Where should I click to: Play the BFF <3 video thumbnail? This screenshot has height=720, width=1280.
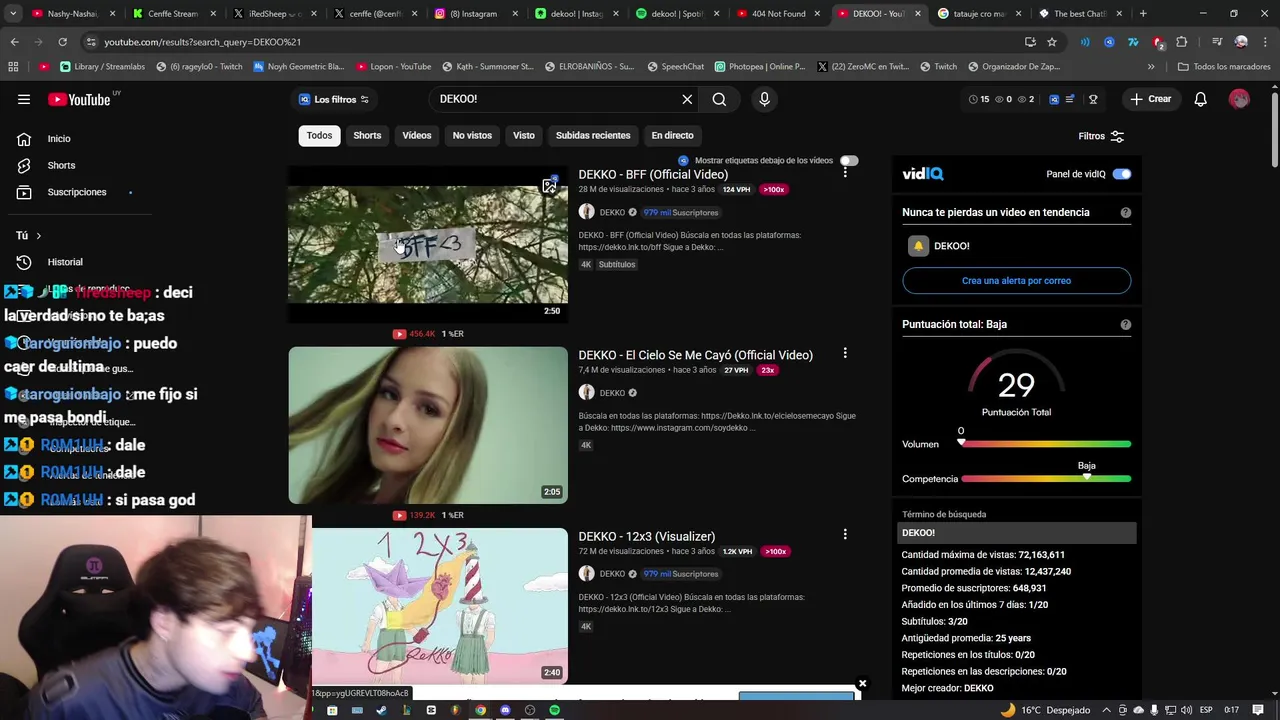pyautogui.click(x=428, y=244)
